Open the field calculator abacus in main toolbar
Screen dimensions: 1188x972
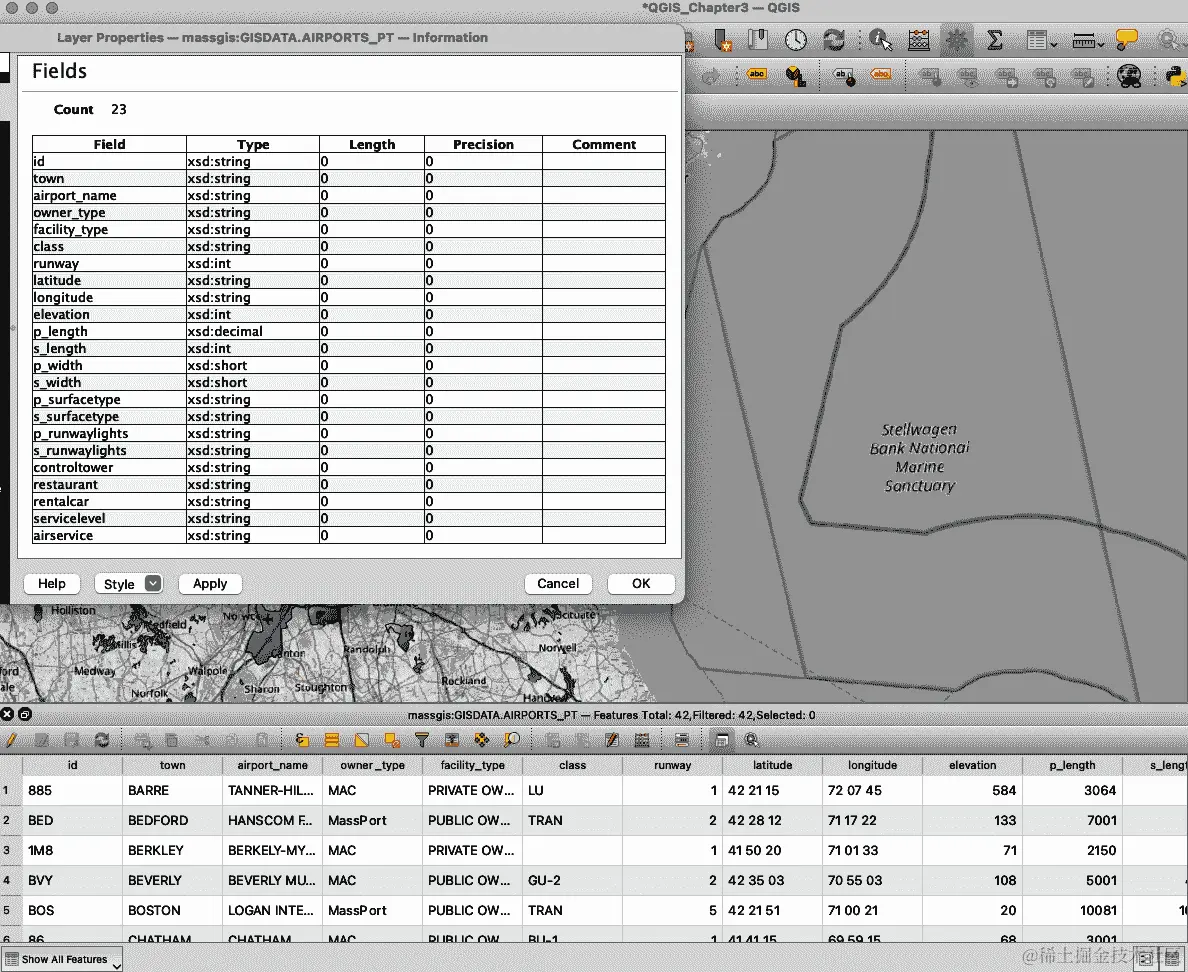pos(919,40)
